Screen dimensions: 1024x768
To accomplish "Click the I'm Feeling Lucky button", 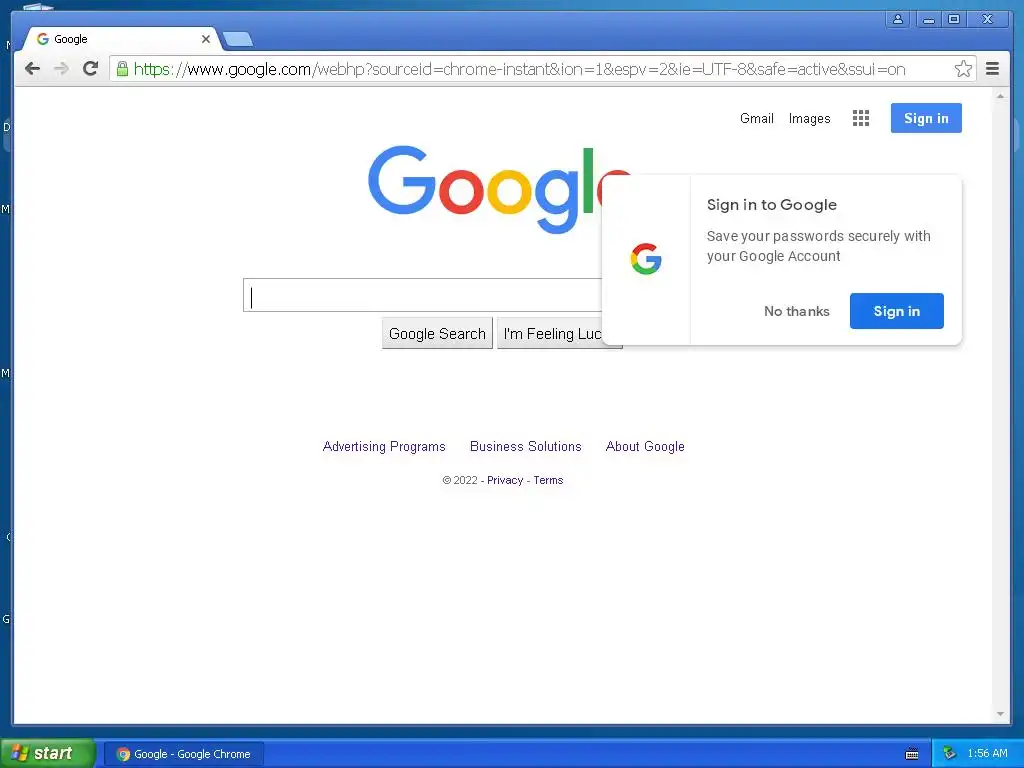I will 552,334.
